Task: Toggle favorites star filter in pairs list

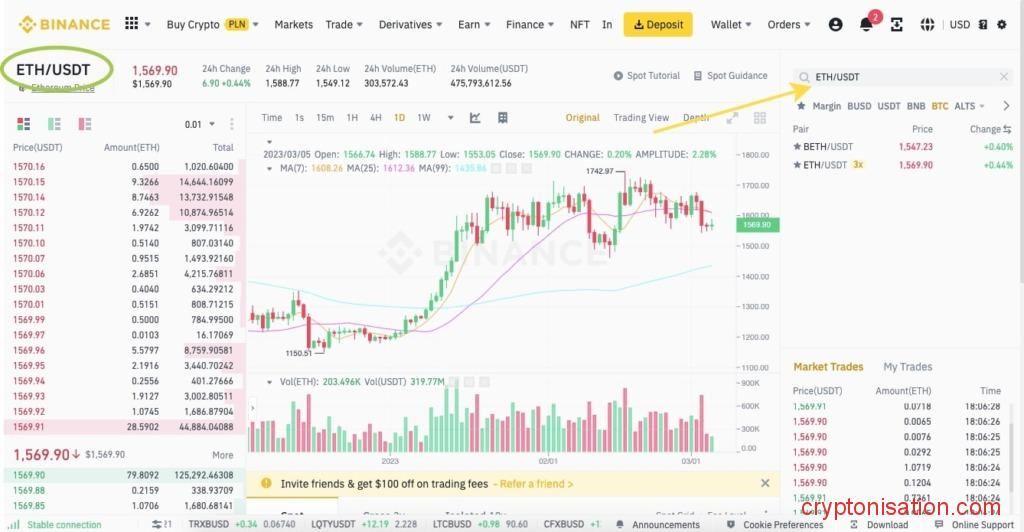Action: 799,106
